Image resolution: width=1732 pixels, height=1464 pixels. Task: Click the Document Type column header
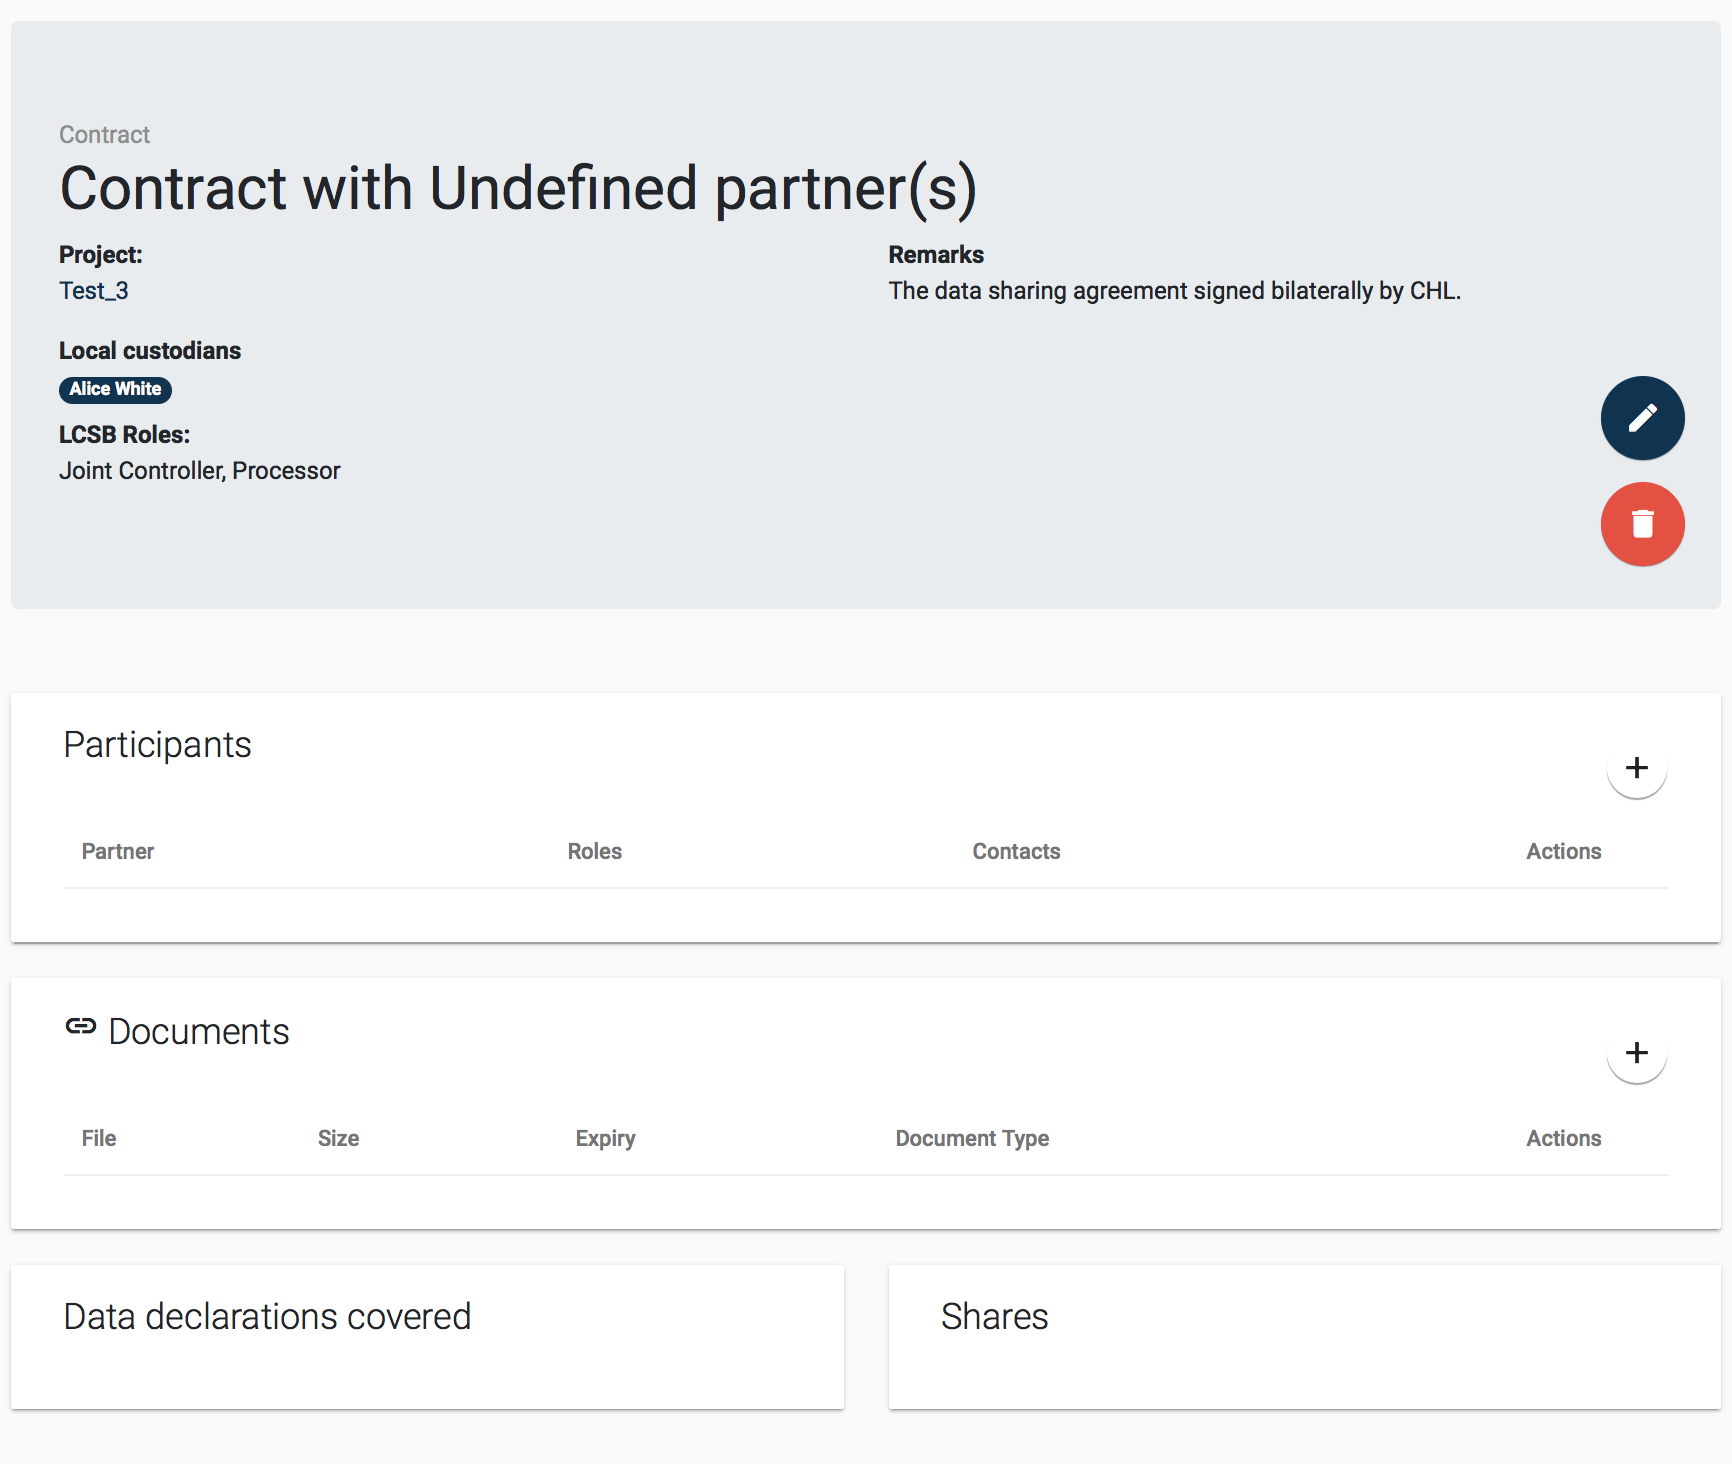point(972,1139)
